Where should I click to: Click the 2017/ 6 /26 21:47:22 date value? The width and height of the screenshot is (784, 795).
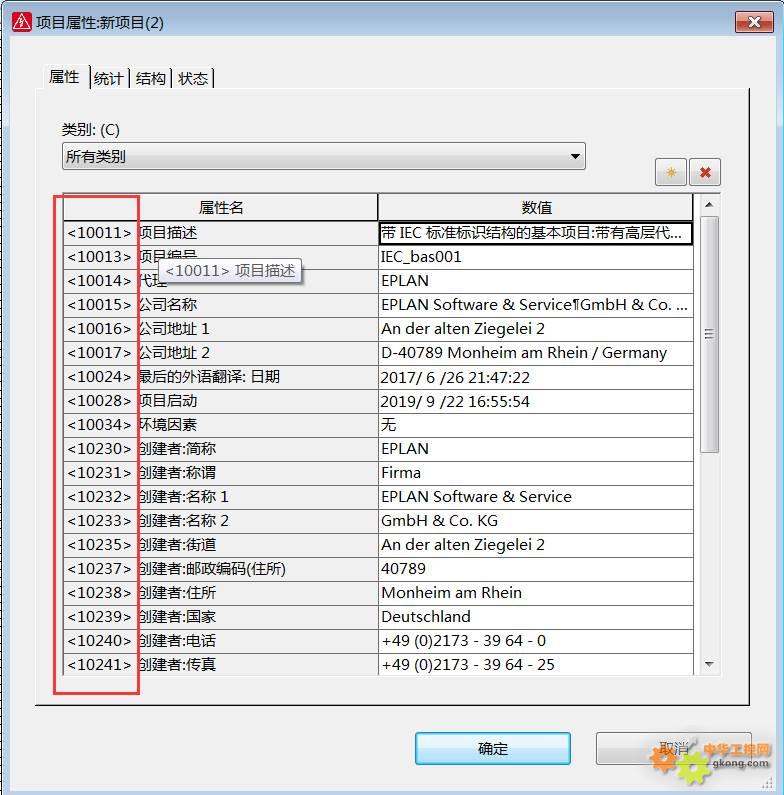[536, 377]
